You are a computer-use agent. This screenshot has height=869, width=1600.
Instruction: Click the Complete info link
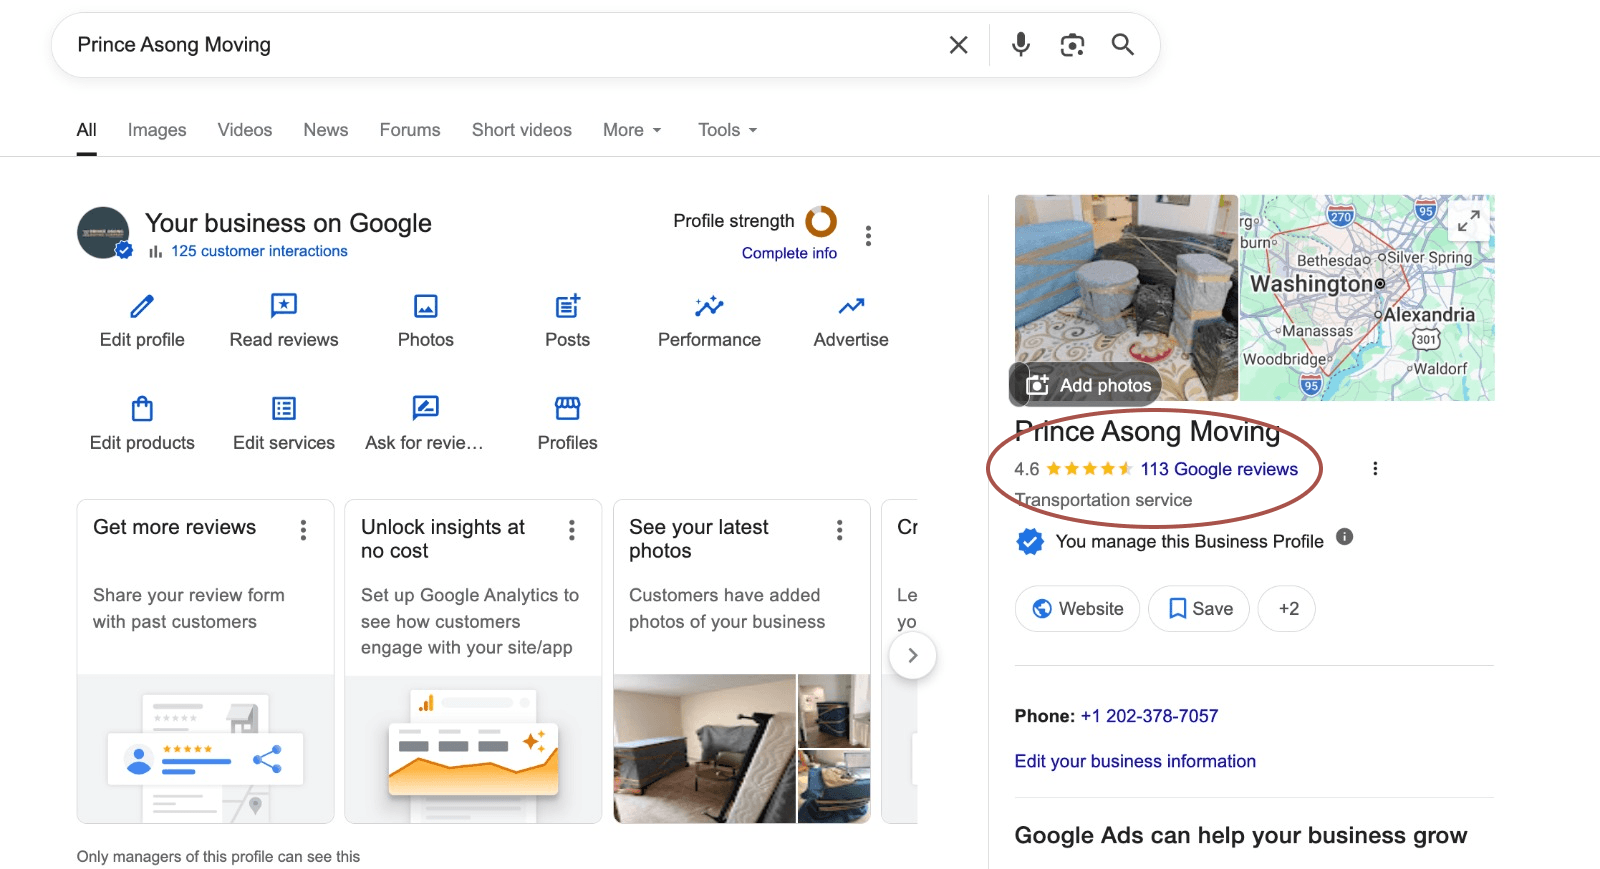coord(789,253)
